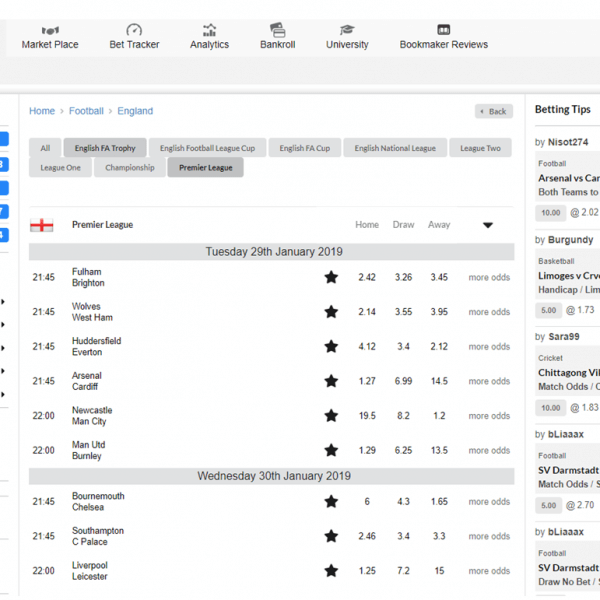This screenshot has width=600, height=600.
Task: Click draw odds 7.2 for Liverpool match
Action: (403, 571)
